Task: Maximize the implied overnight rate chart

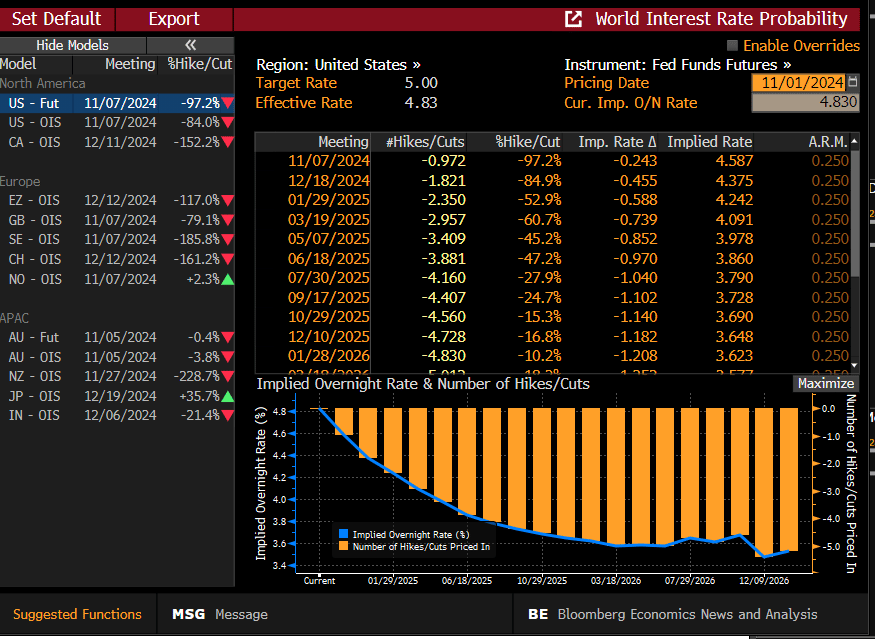Action: click(825, 384)
